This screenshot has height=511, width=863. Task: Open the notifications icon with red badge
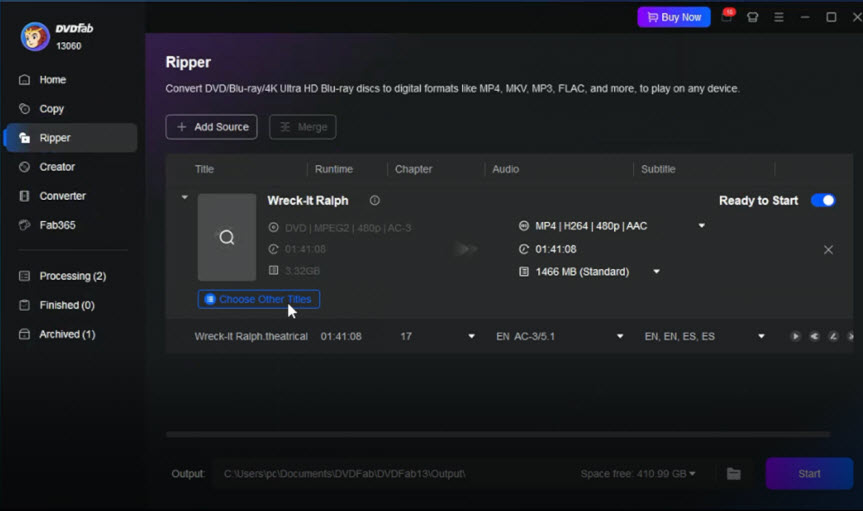pos(727,17)
